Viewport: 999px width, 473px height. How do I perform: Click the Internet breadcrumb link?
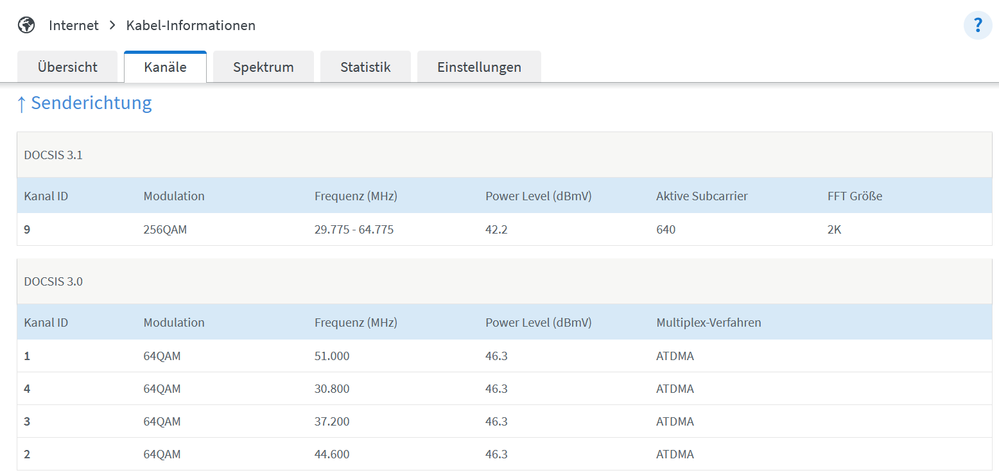[x=74, y=25]
